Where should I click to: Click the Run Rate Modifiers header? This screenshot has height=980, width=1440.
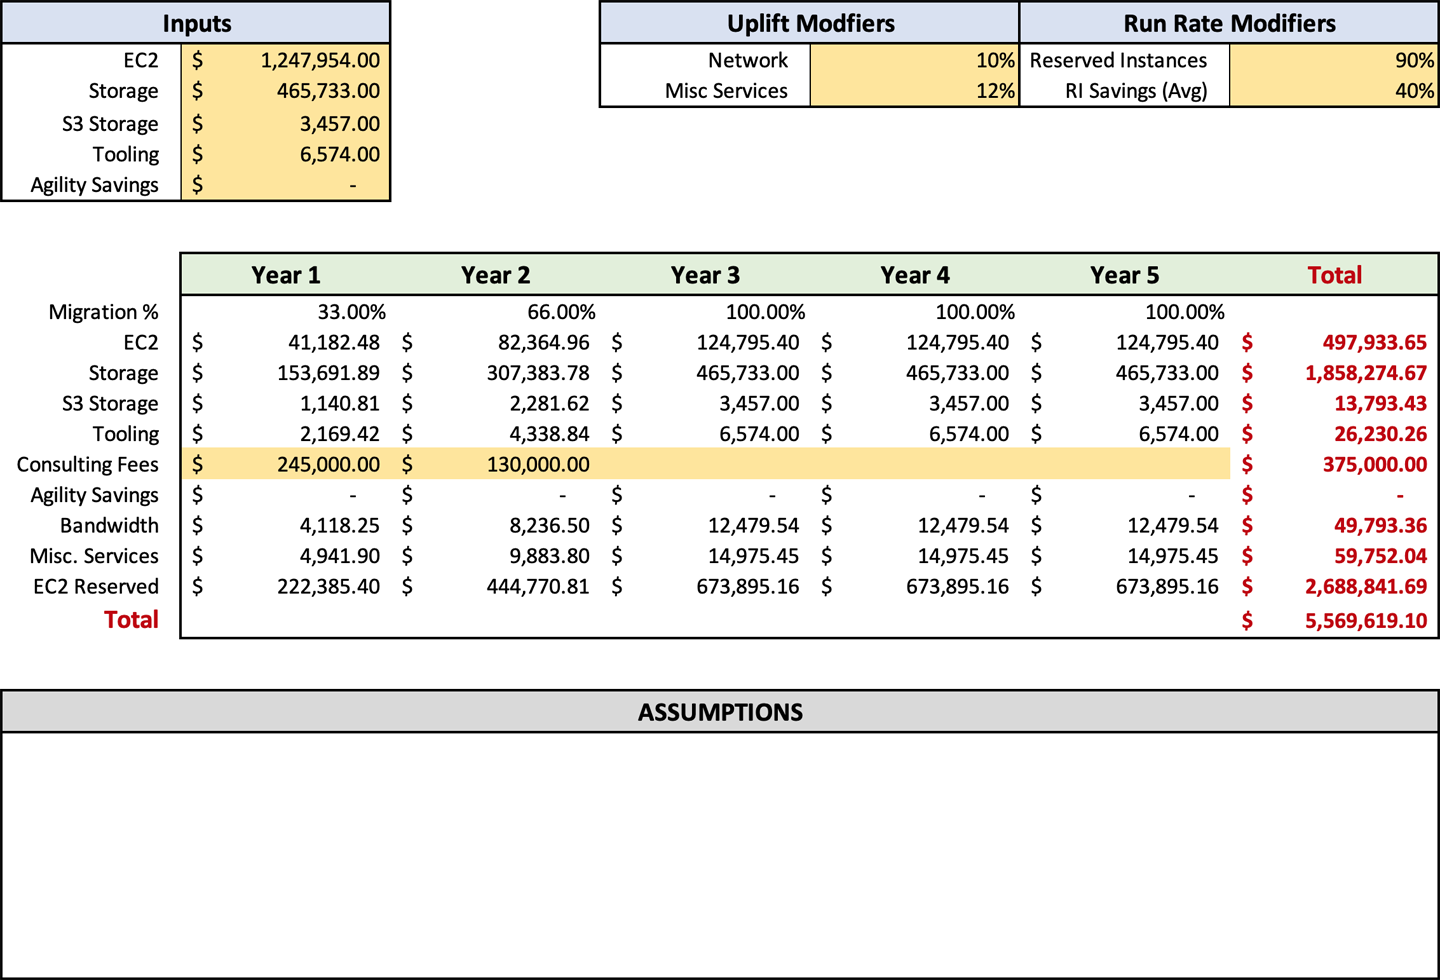(1229, 23)
